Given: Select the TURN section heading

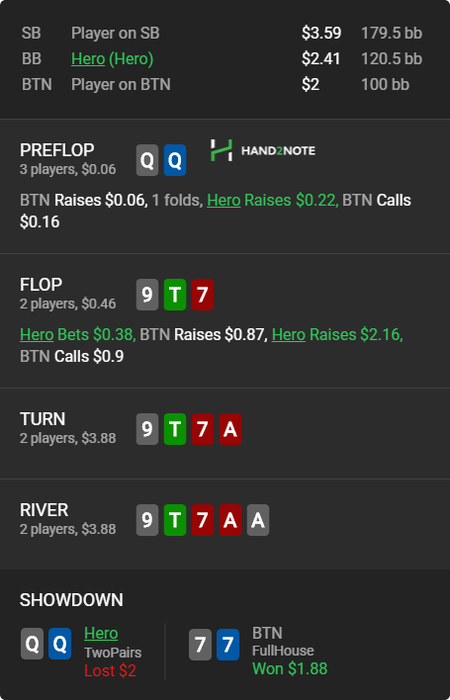Looking at the screenshot, I should (42, 419).
